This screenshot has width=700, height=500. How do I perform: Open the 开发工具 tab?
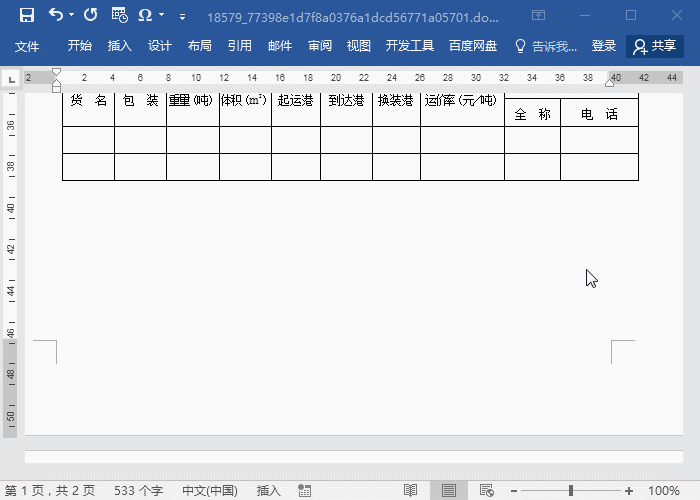click(410, 46)
